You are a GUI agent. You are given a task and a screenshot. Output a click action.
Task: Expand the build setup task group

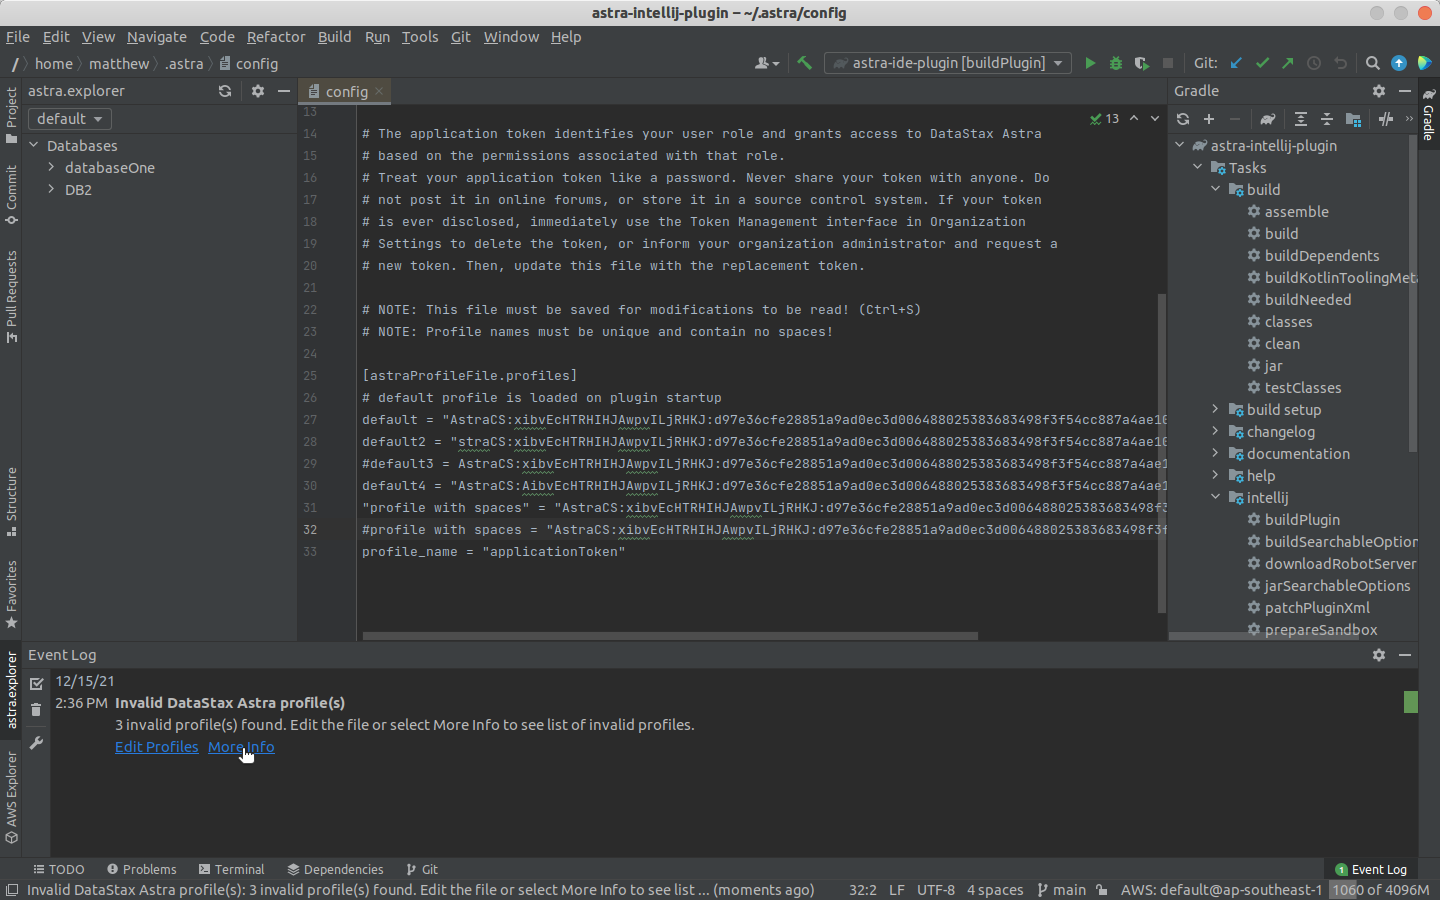(1215, 410)
